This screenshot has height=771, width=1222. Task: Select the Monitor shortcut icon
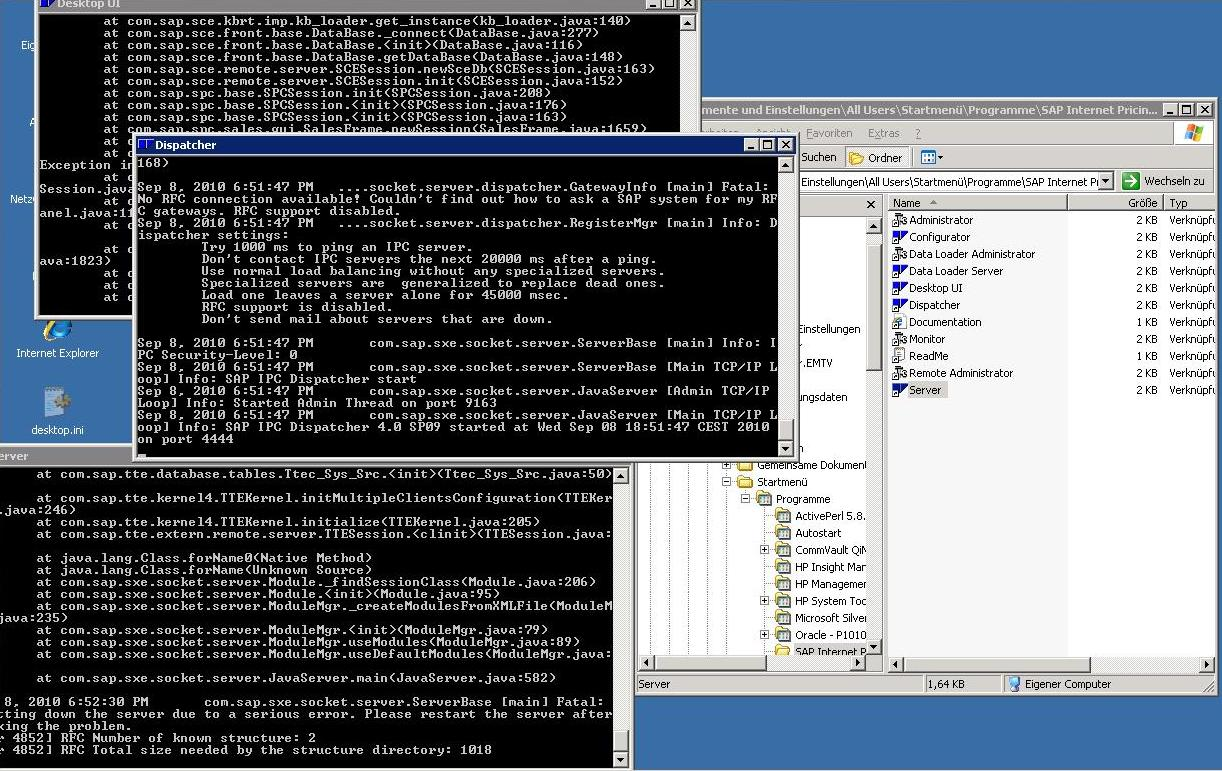coord(899,339)
